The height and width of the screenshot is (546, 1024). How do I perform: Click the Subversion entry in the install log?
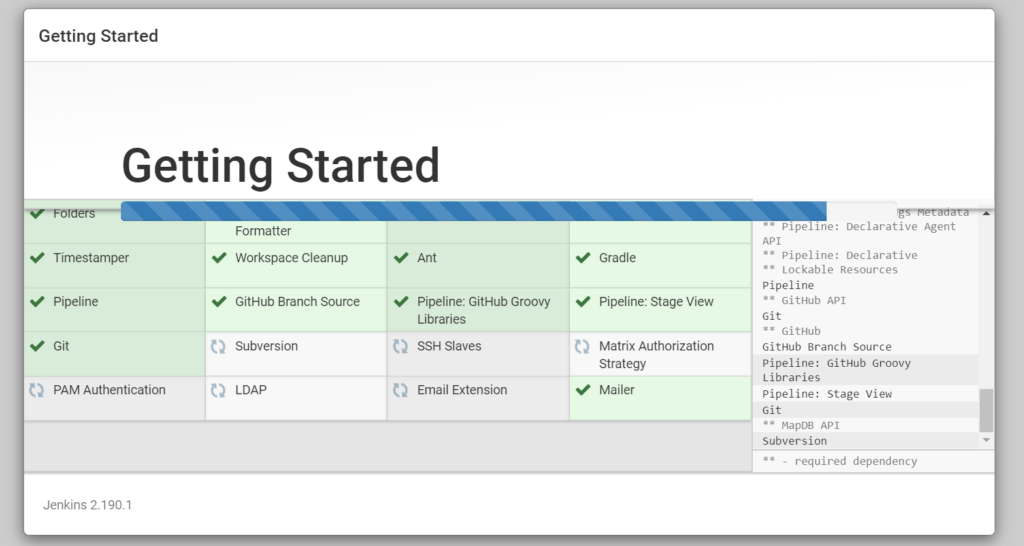pyautogui.click(x=794, y=441)
